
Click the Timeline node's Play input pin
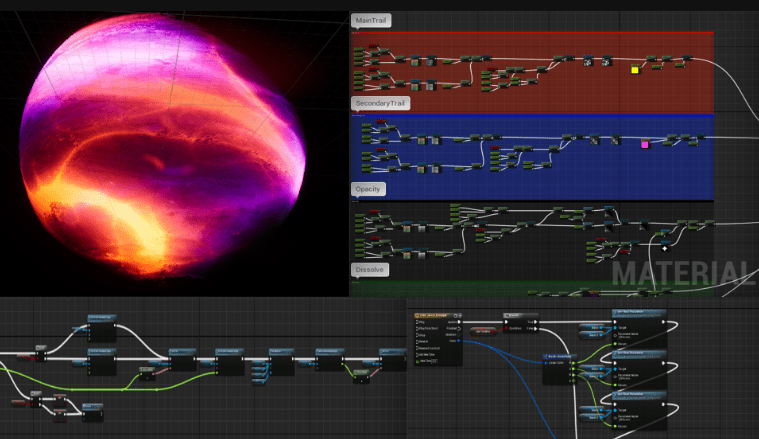coord(417,322)
